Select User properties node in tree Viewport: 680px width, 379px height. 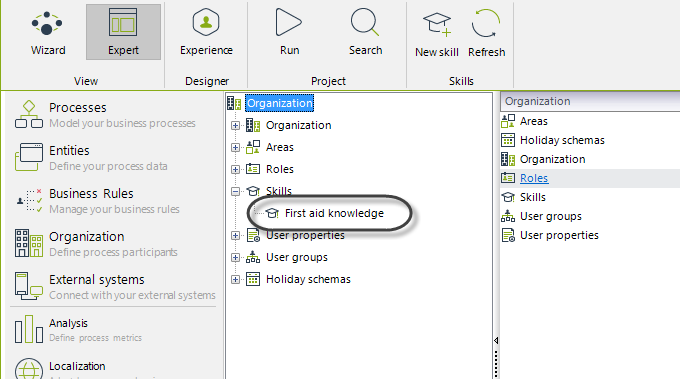coord(305,235)
